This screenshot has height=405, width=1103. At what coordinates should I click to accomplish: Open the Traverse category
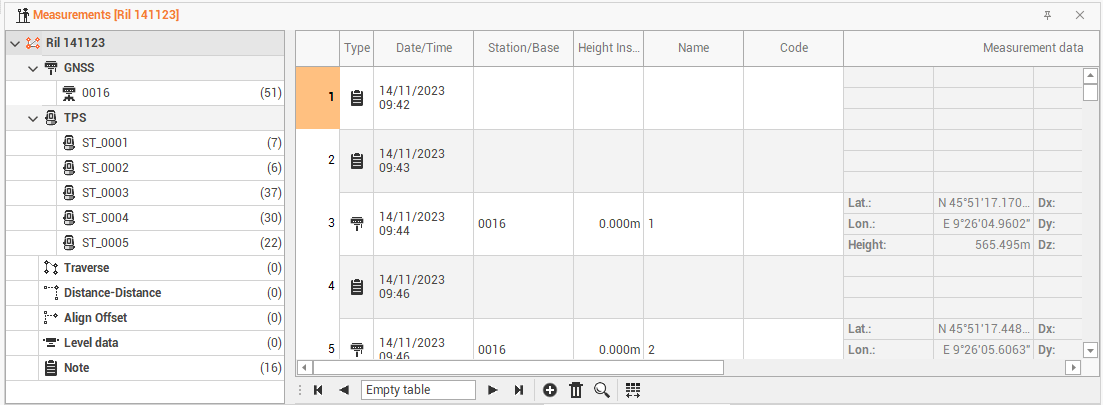[x=86, y=268]
